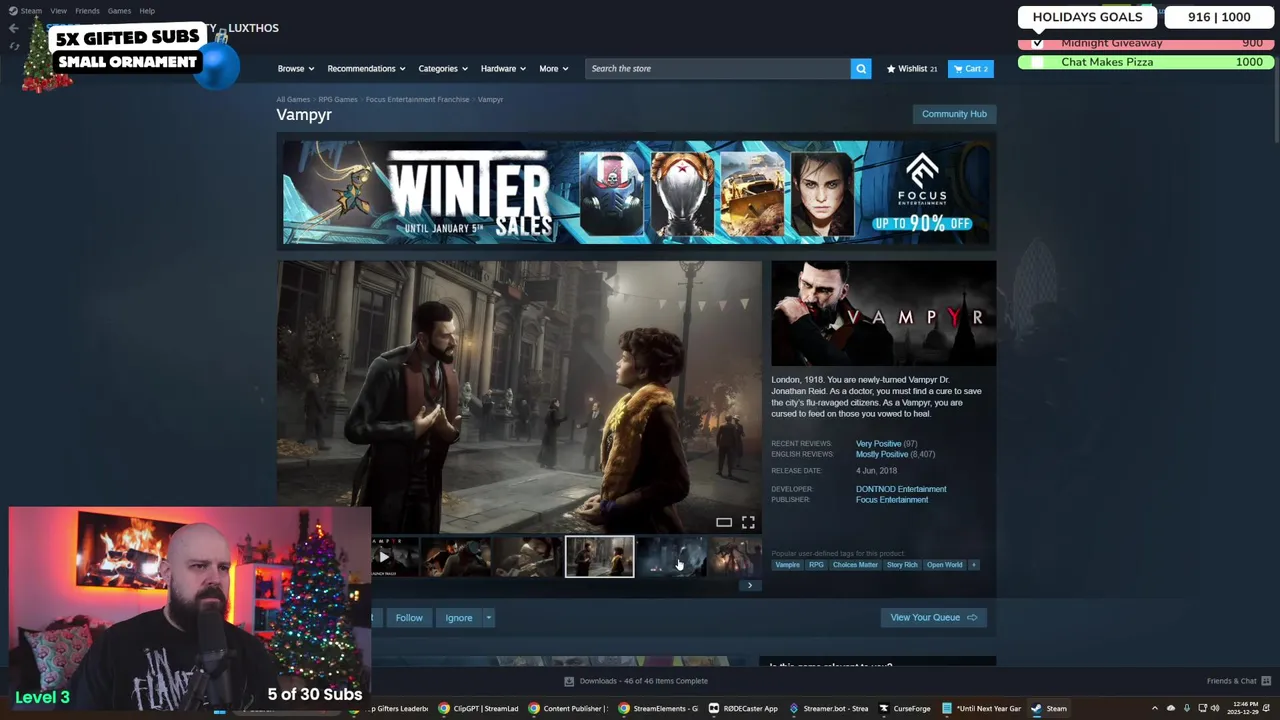Click the RPG tag
Screen dimensions: 1280x720
[x=816, y=565]
